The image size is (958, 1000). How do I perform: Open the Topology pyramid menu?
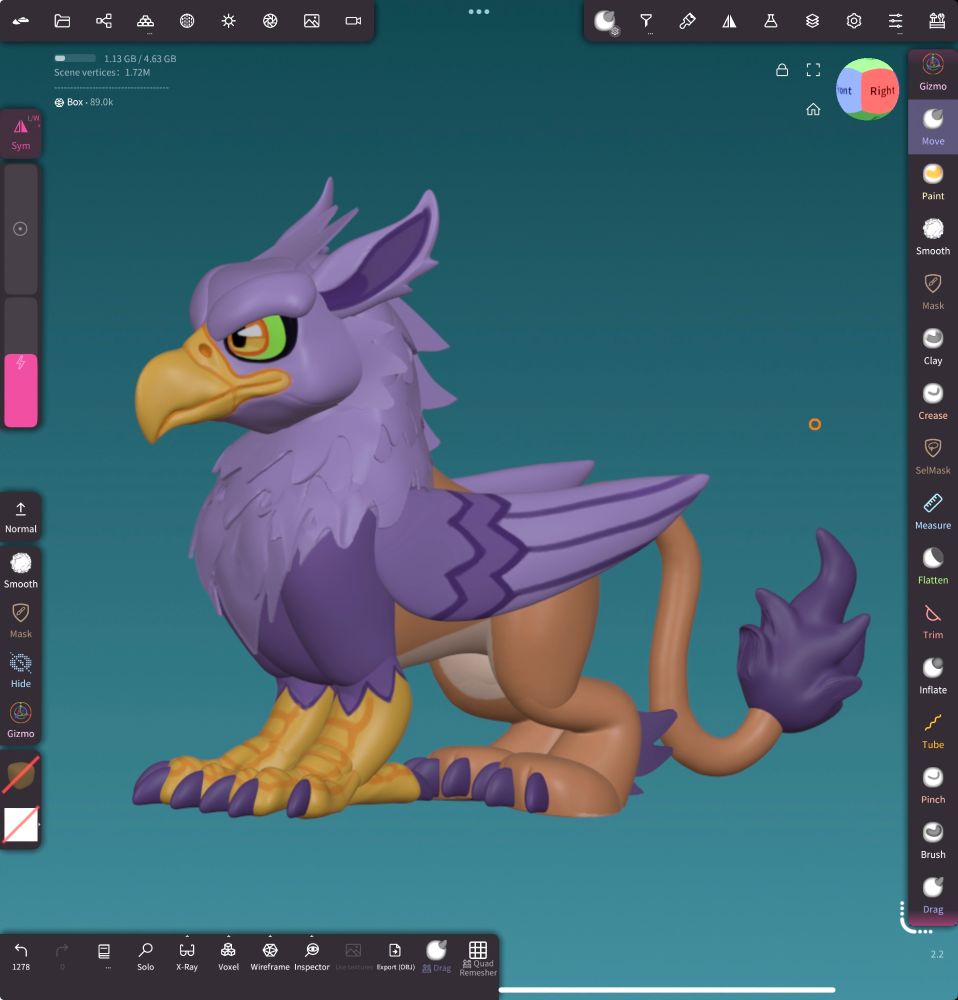(x=145, y=21)
